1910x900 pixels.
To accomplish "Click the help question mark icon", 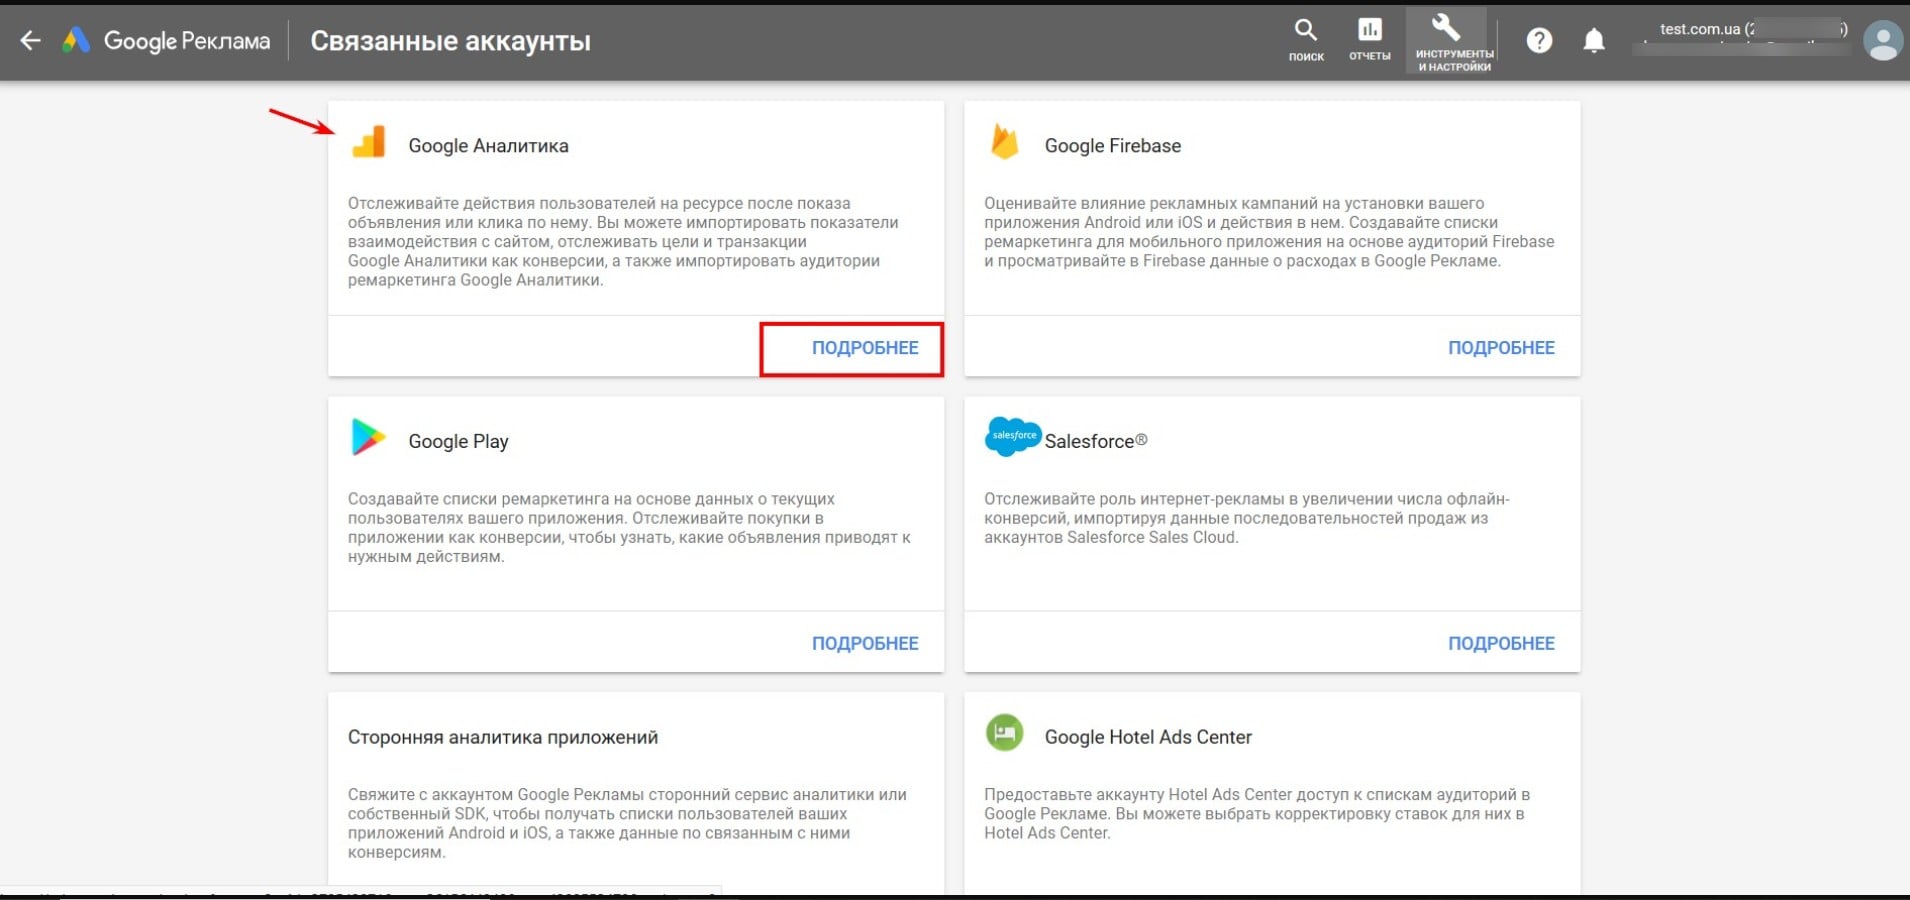I will 1539,41.
